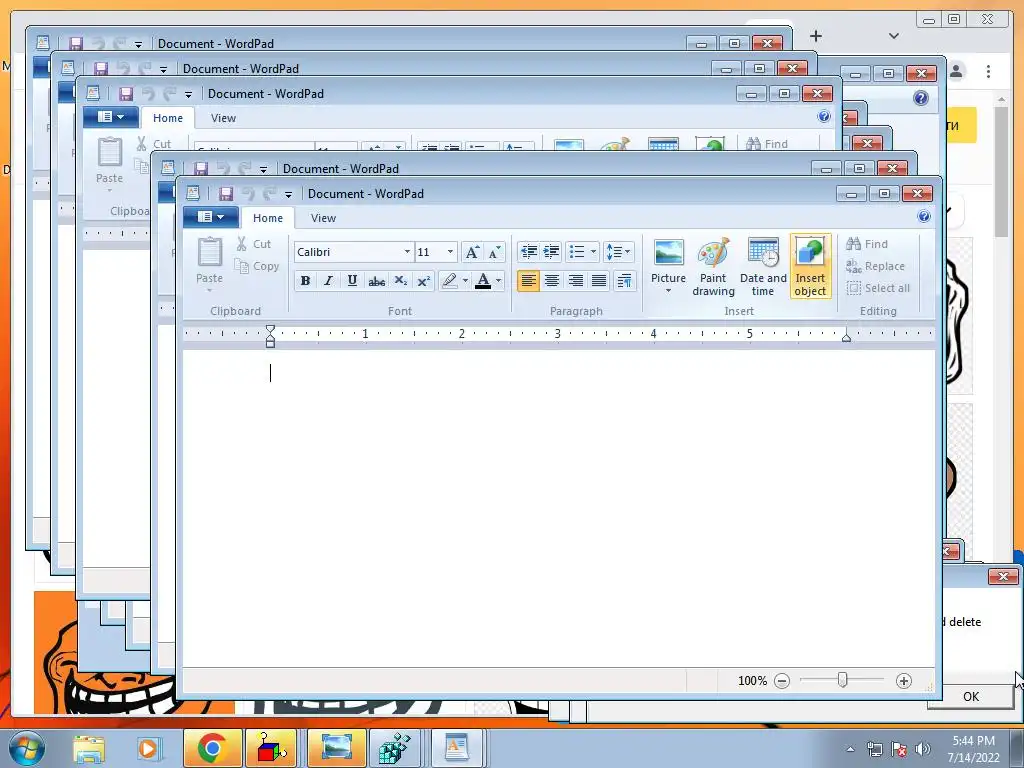Zoom out with minus button

(782, 681)
